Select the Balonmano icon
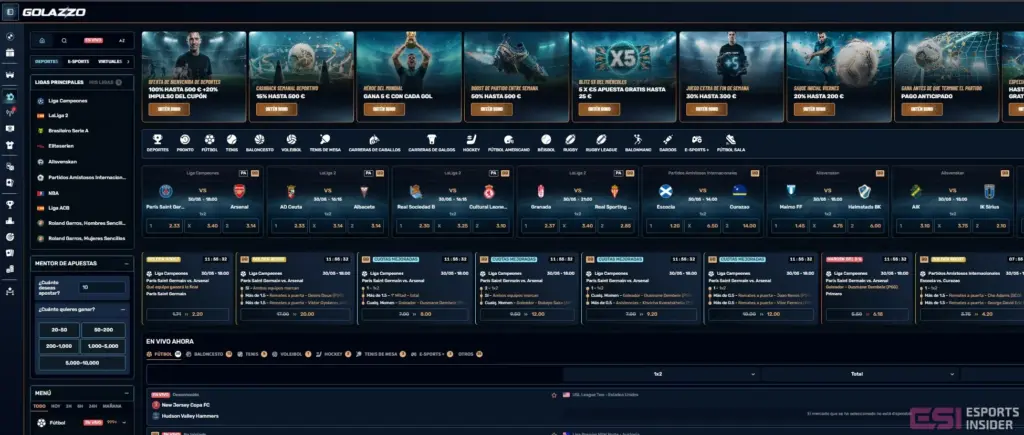The height and width of the screenshot is (435, 1024). (637, 139)
